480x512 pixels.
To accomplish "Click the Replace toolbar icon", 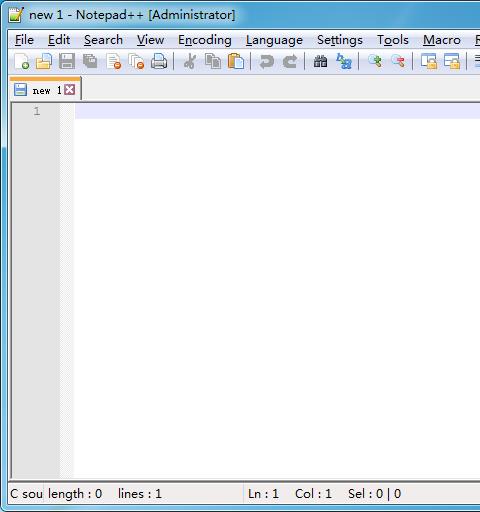I will 344,61.
